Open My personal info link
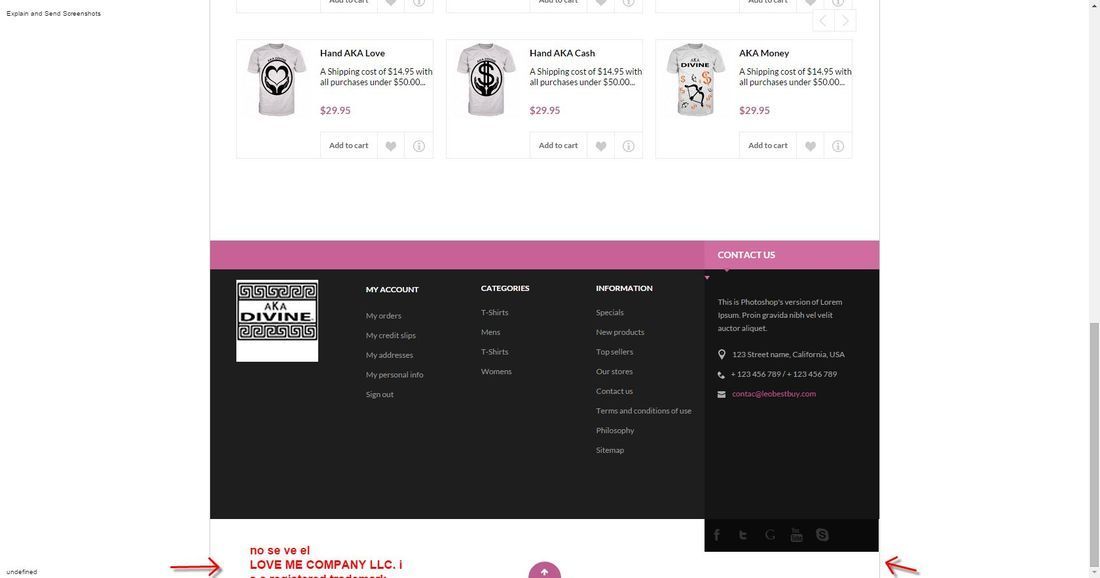Screen dimensions: 1100x578 click(394, 375)
